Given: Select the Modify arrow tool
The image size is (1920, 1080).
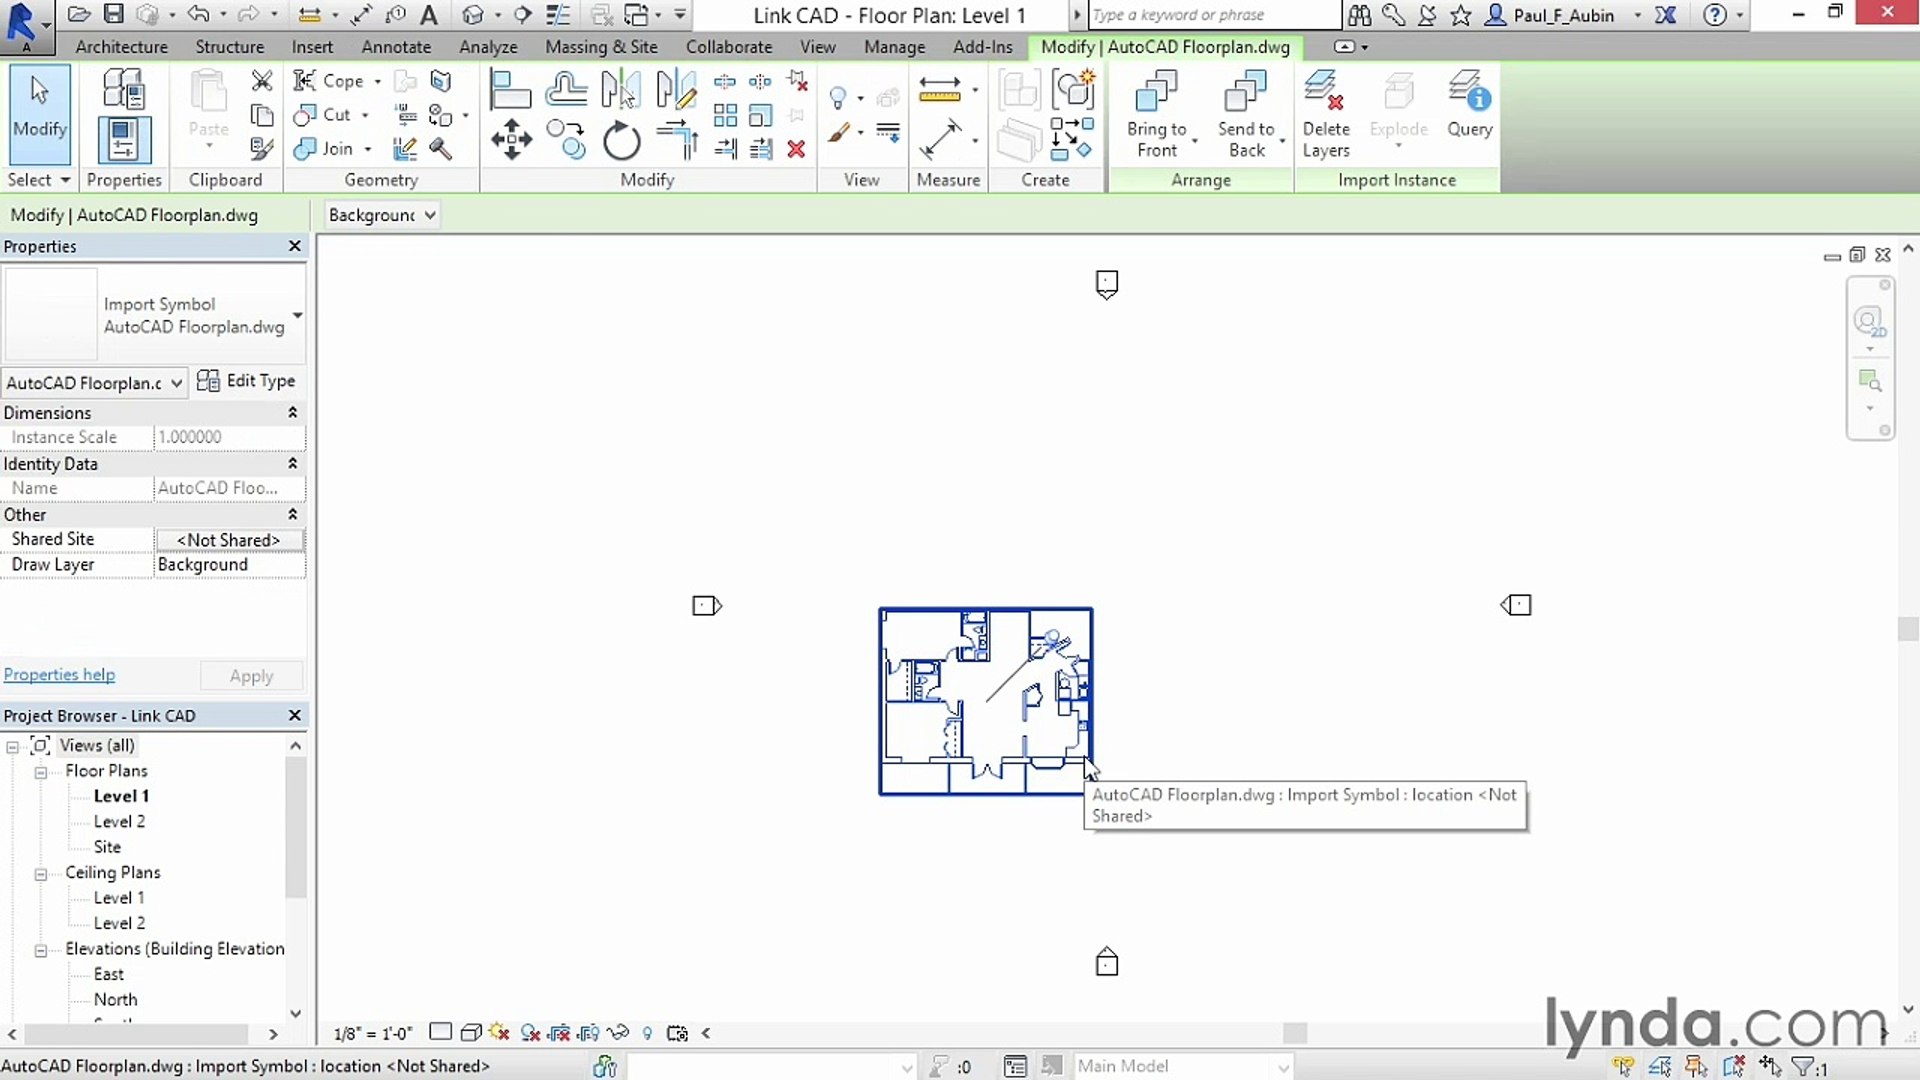Looking at the screenshot, I should pos(40,113).
